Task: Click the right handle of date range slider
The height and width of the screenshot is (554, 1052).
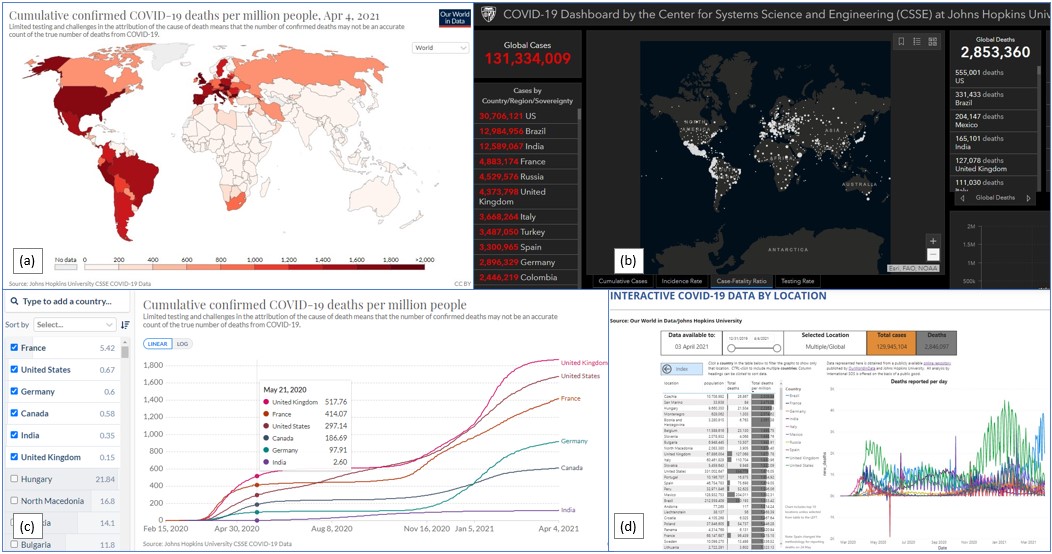Action: pos(777,348)
